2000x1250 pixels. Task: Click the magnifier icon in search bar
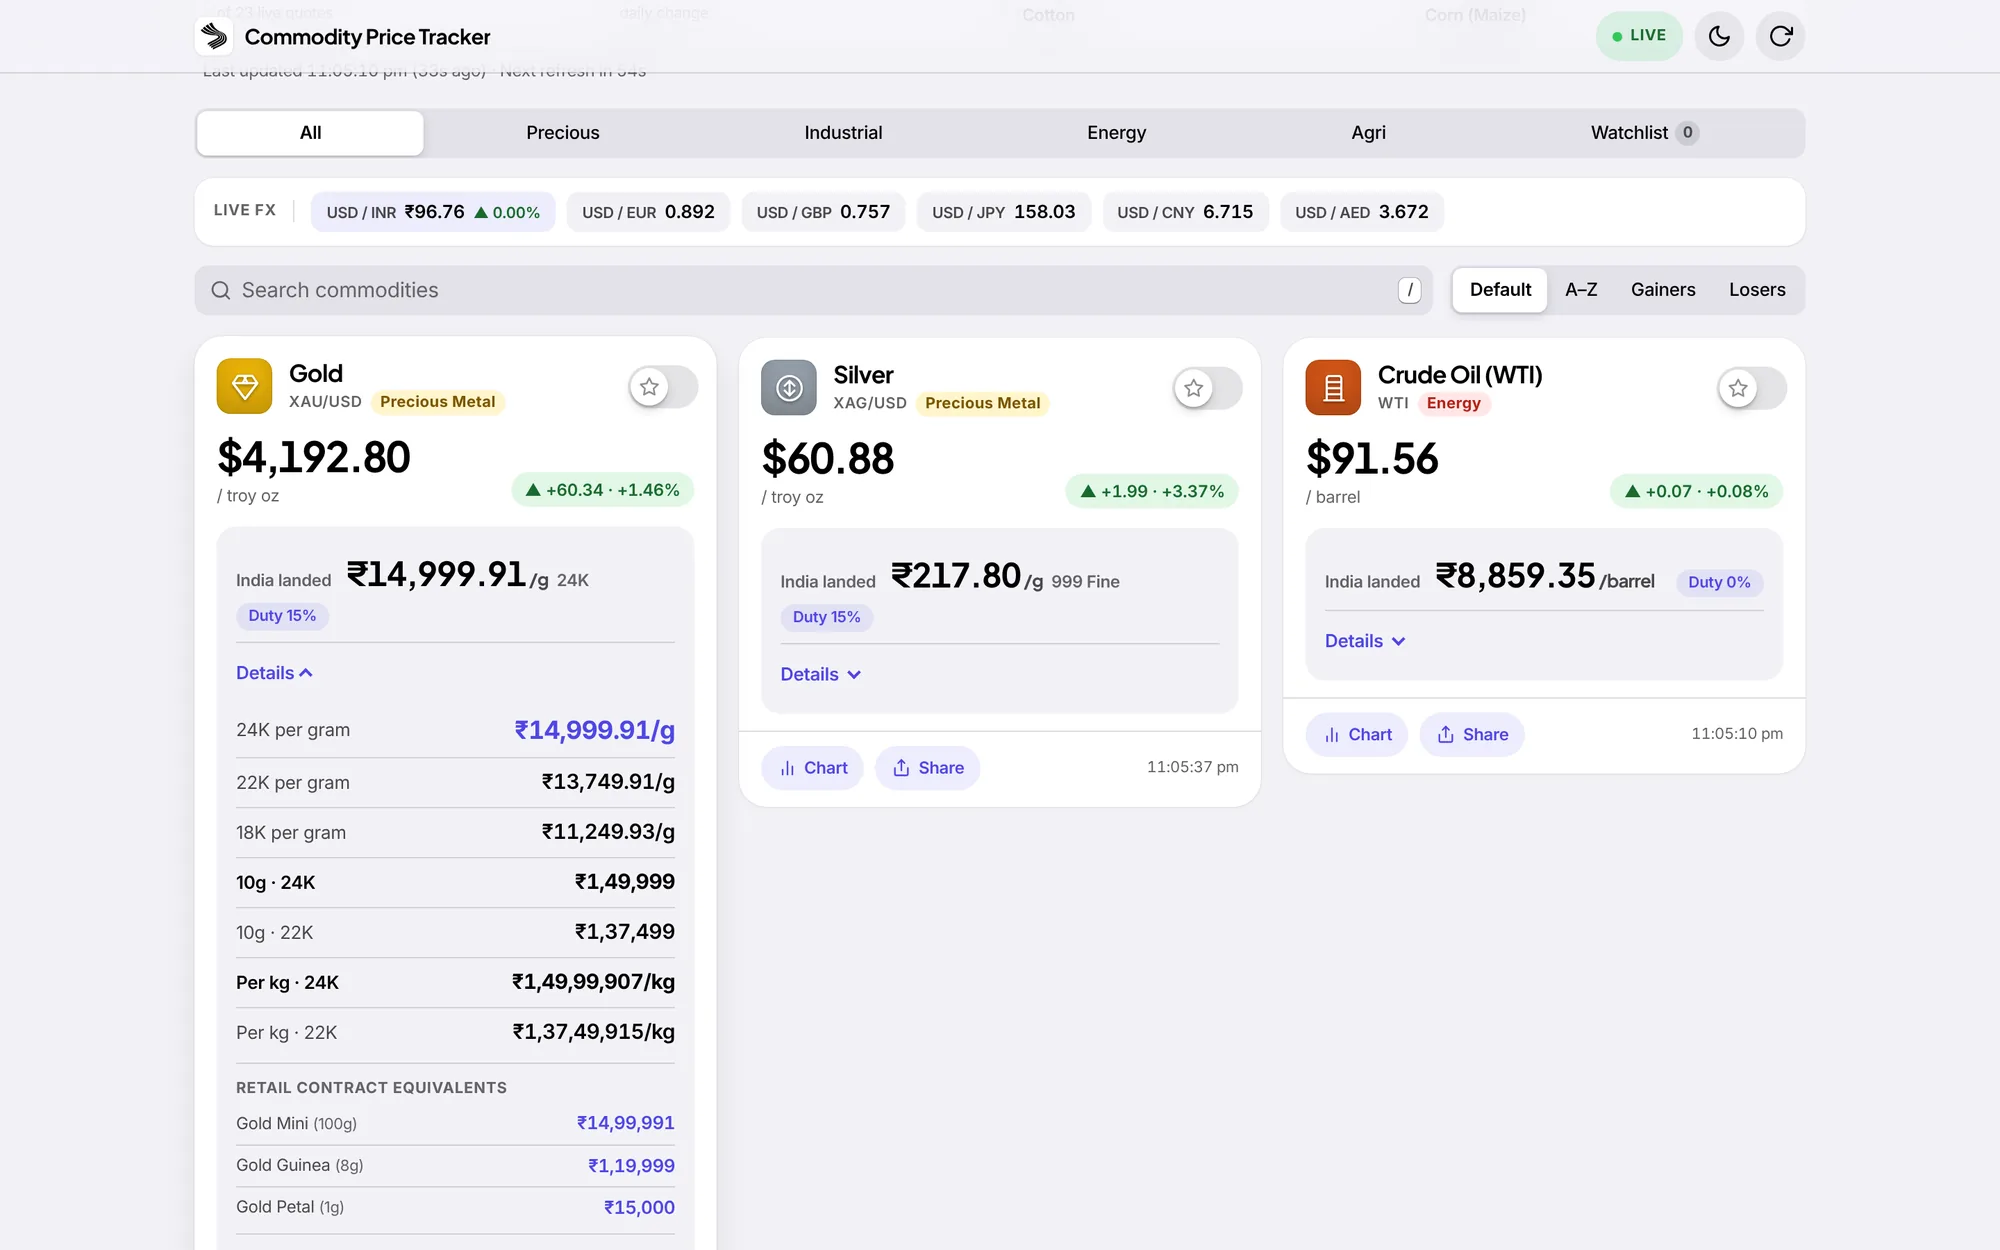(221, 290)
